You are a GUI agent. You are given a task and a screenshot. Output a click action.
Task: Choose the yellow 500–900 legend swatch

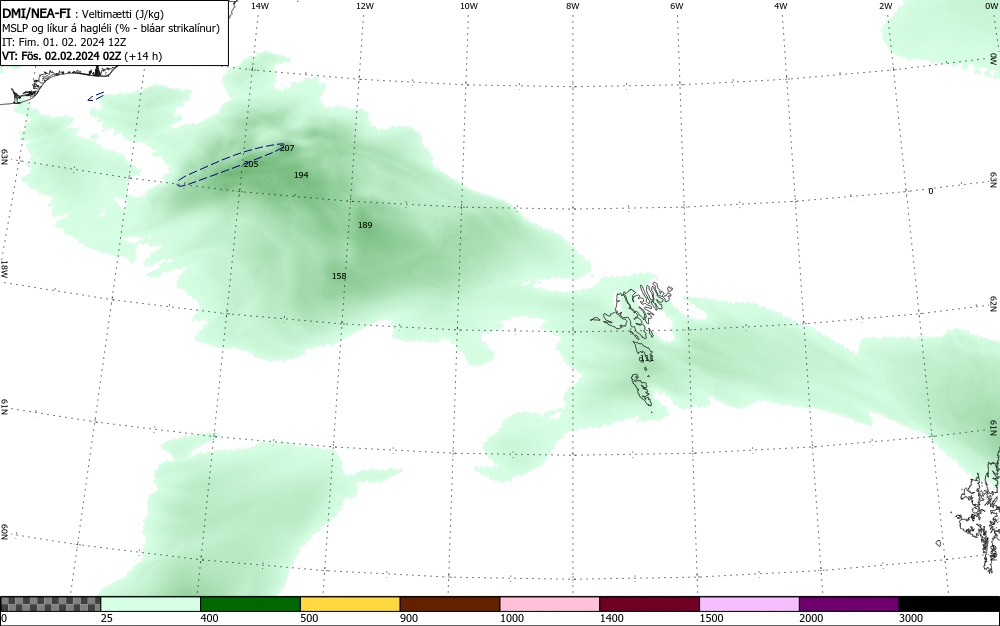click(x=350, y=604)
